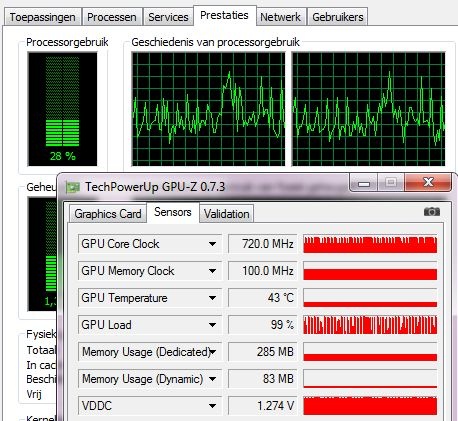Switch to the Toepassingen tab
Screen dimensions: 458x421
(43, 17)
